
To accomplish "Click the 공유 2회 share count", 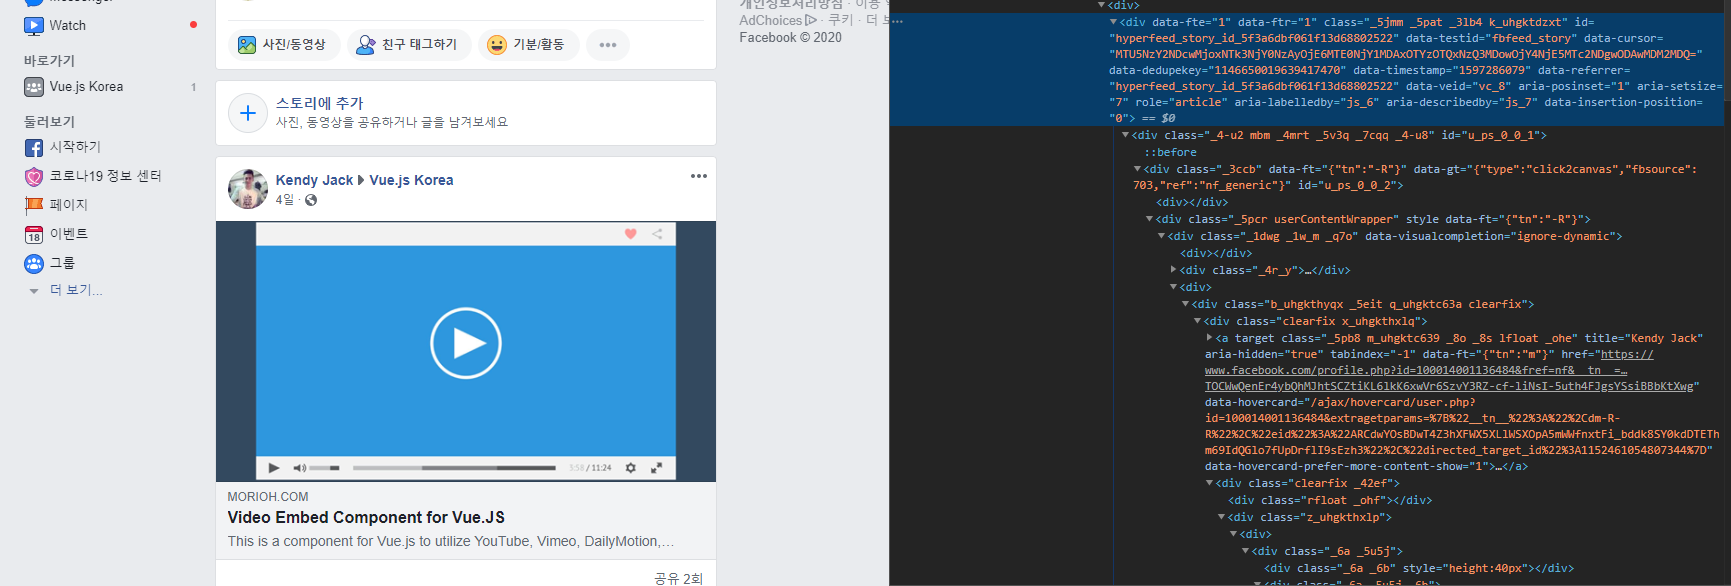I will [679, 578].
